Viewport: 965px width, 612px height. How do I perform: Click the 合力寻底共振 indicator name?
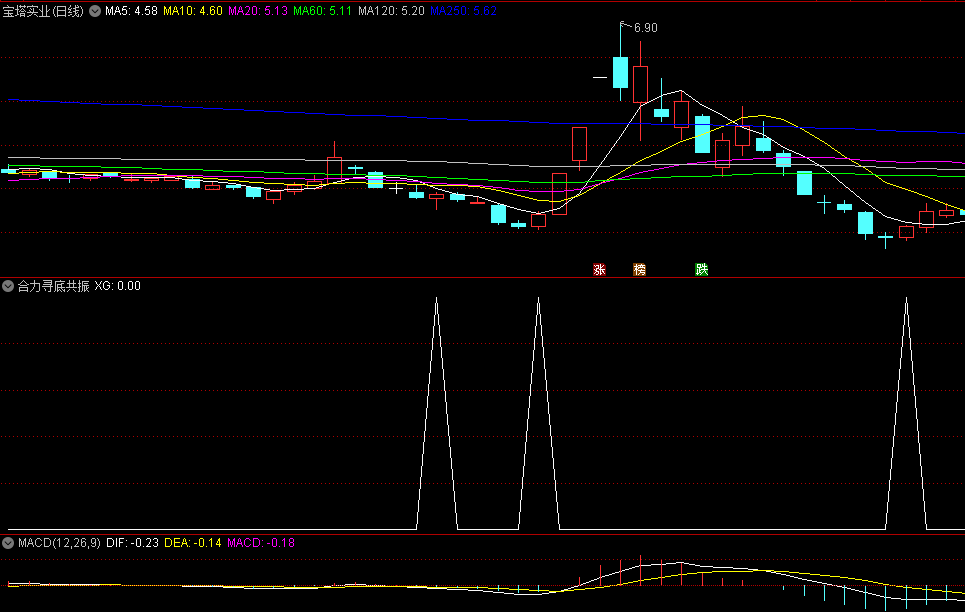(x=54, y=286)
